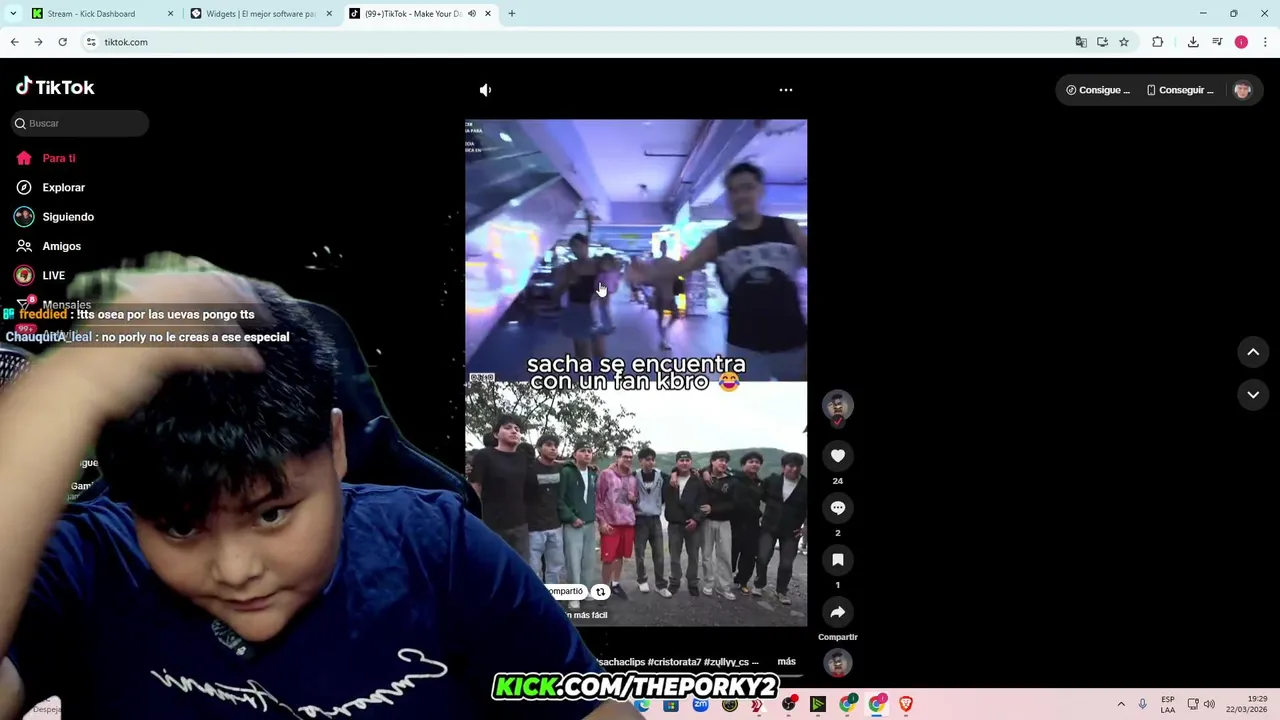
Task: Mute the TikTok video volume icon
Action: [x=485, y=90]
